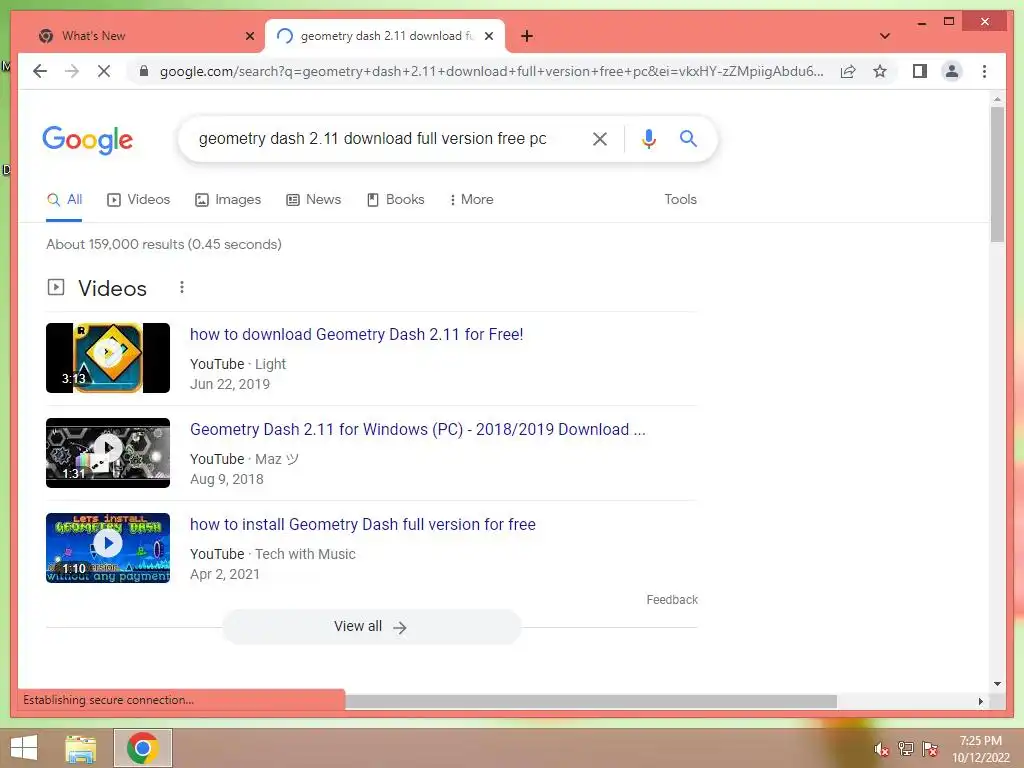Image resolution: width=1024 pixels, height=768 pixels.
Task: Clear the search query with X
Action: click(600, 138)
